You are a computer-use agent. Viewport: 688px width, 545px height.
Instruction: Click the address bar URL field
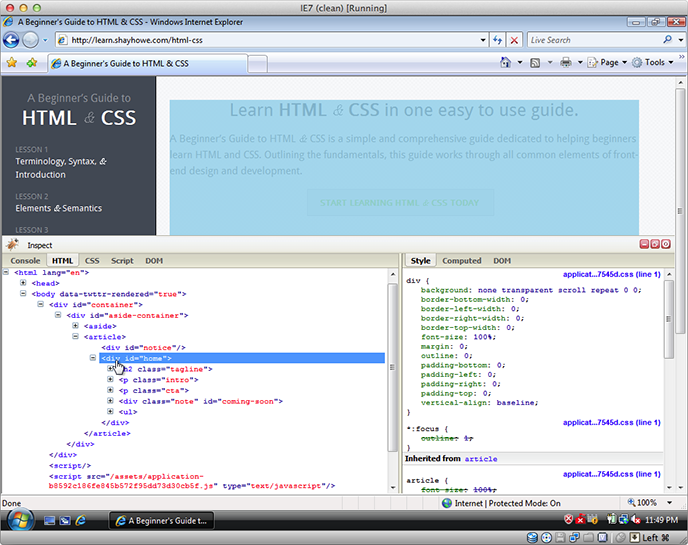click(x=268, y=40)
